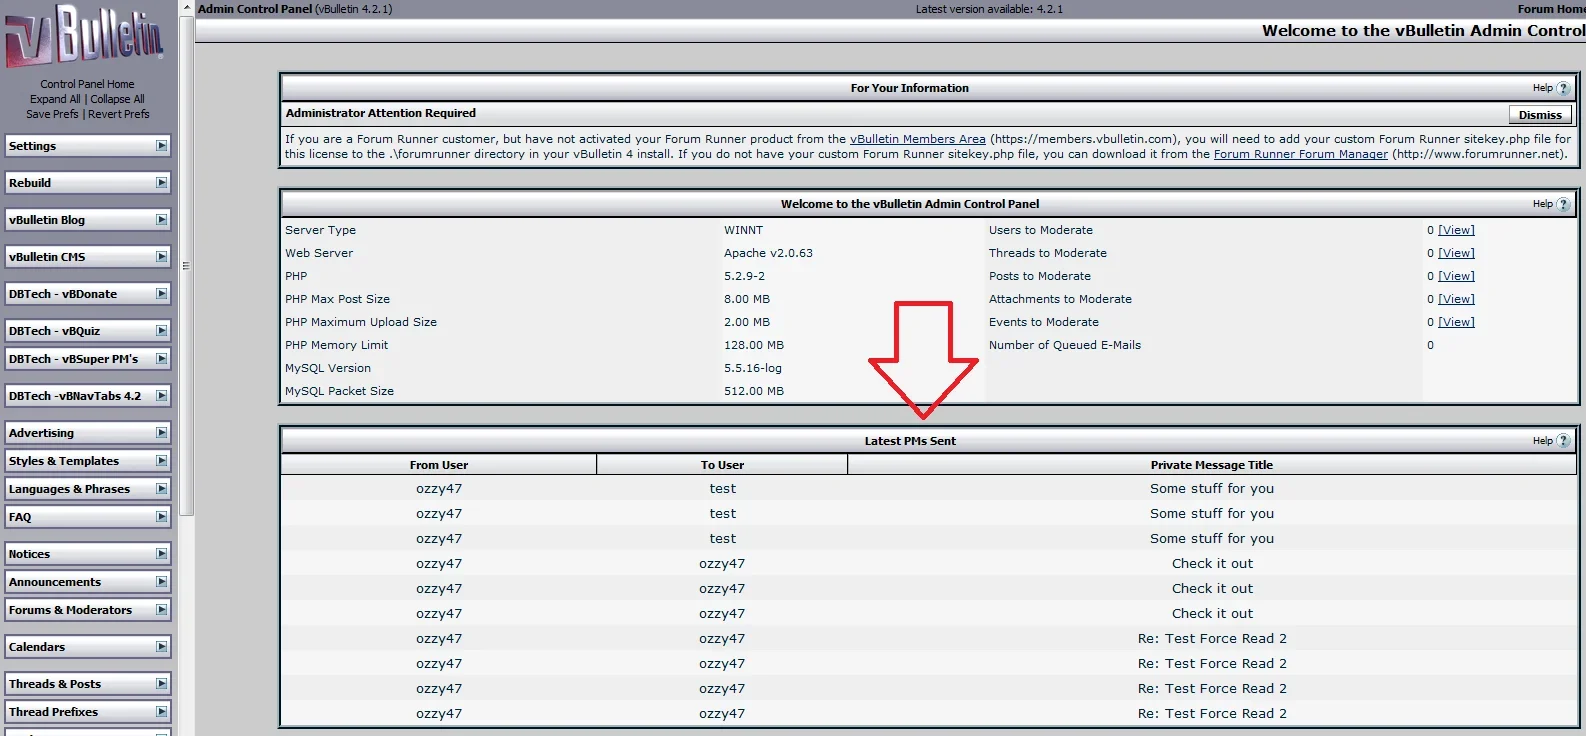Click Expand All link
1586x736 pixels.
[x=55, y=99]
